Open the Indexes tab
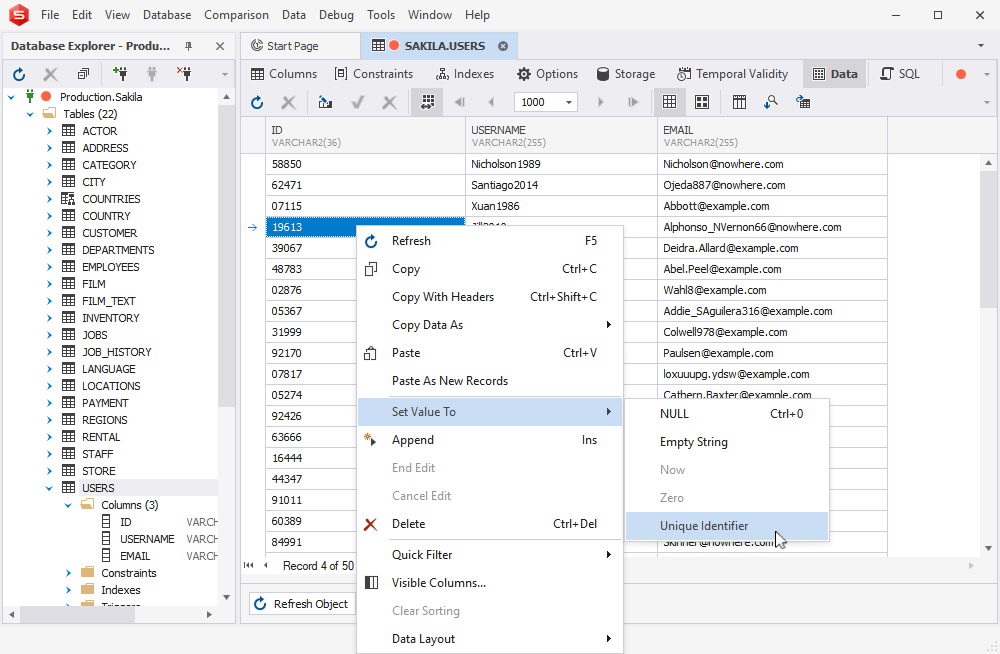Image resolution: width=1000 pixels, height=654 pixels. (465, 74)
